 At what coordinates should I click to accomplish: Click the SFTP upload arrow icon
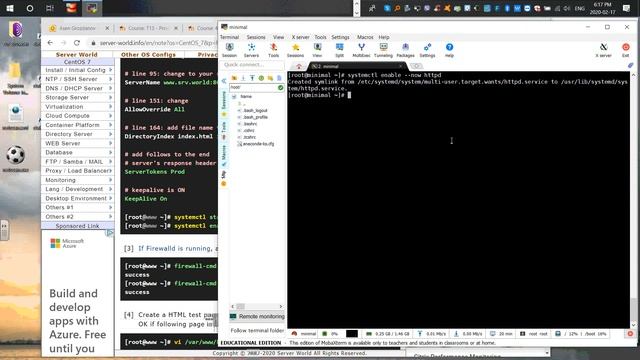(252, 78)
